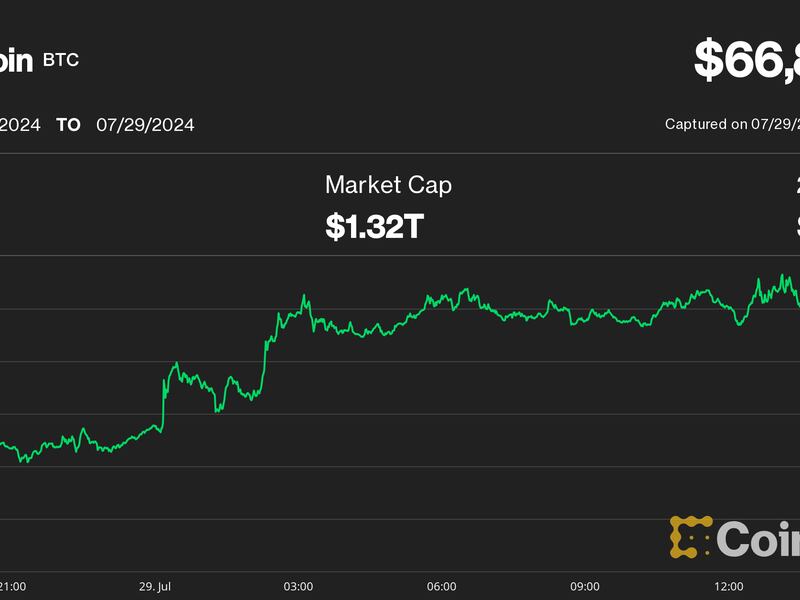The height and width of the screenshot is (600, 800).
Task: Select the 07/29/2024 end date
Action: (x=145, y=125)
